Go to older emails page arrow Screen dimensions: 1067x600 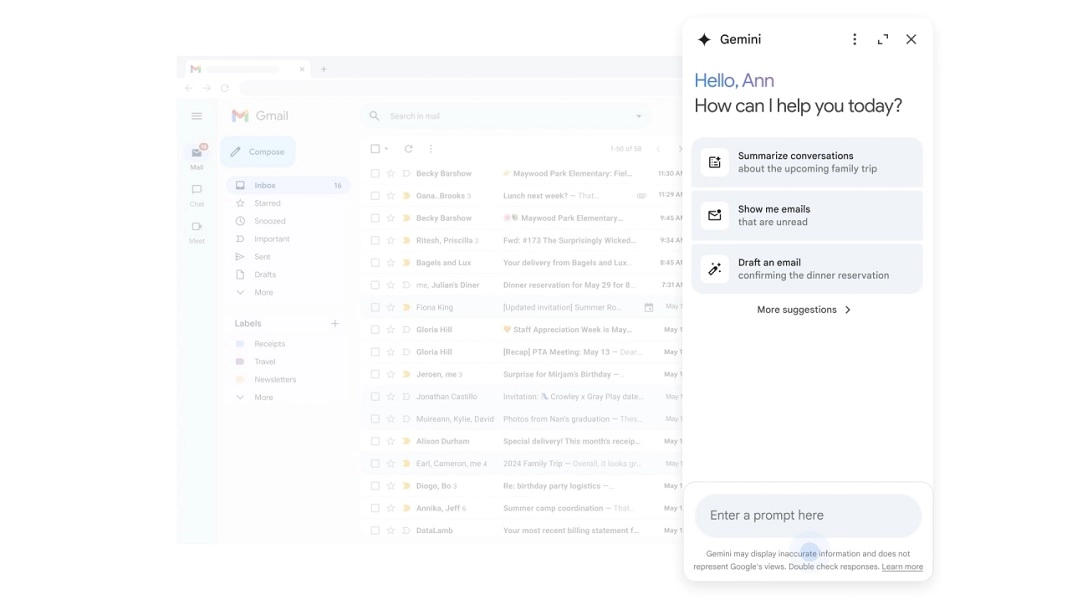(x=679, y=149)
